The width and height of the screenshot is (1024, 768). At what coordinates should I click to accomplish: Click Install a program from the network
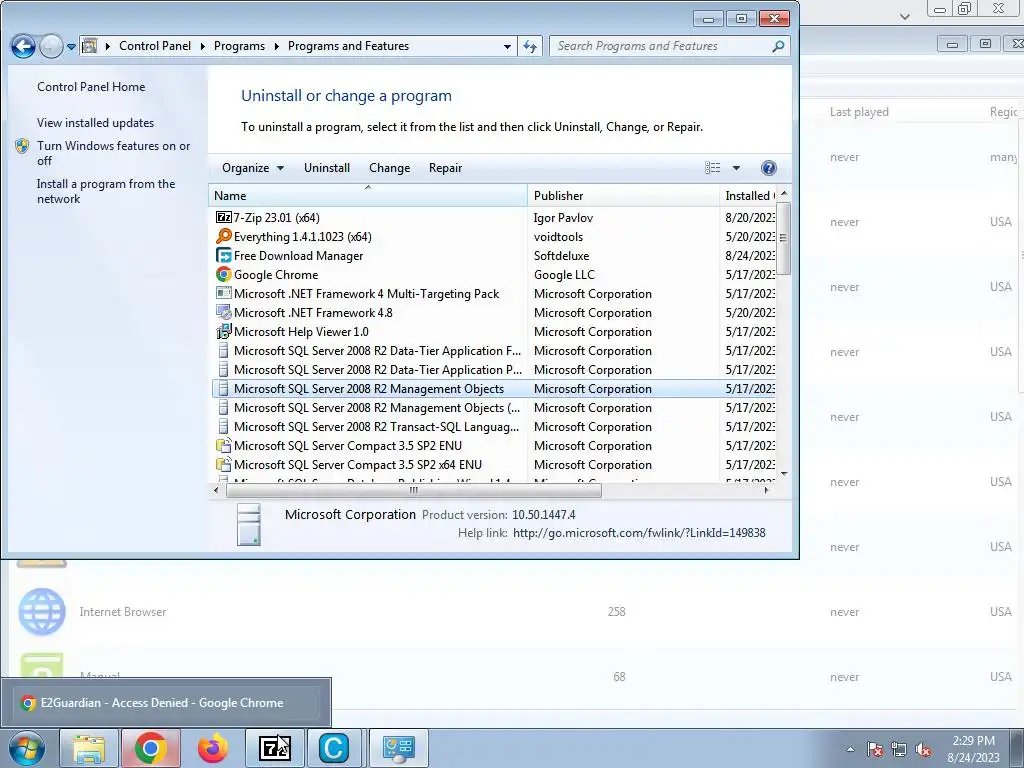point(106,191)
